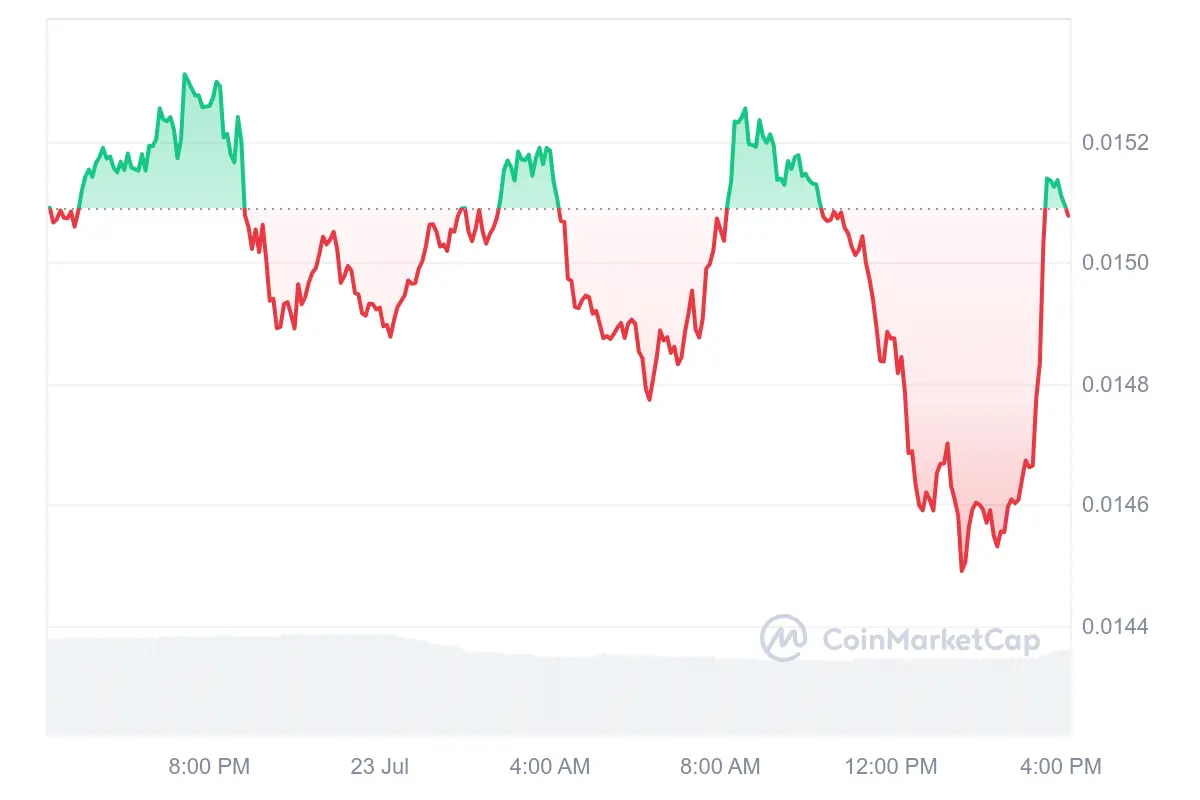Select the 12:00 PM time axis label
This screenshot has width=1200, height=800.
pyautogui.click(x=889, y=767)
